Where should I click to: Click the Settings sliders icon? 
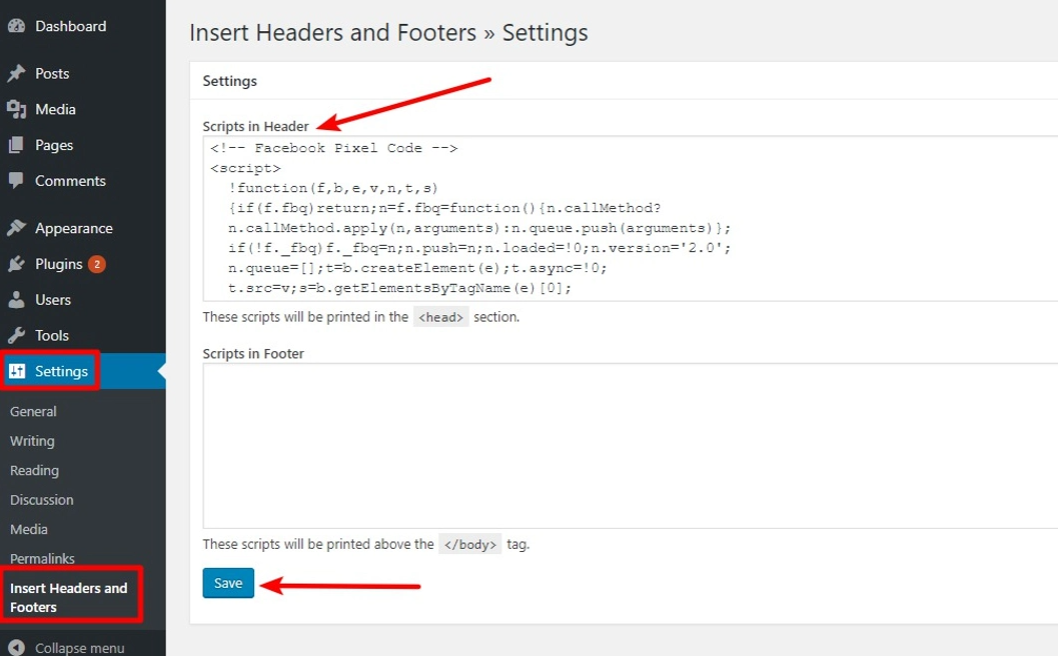click(17, 371)
